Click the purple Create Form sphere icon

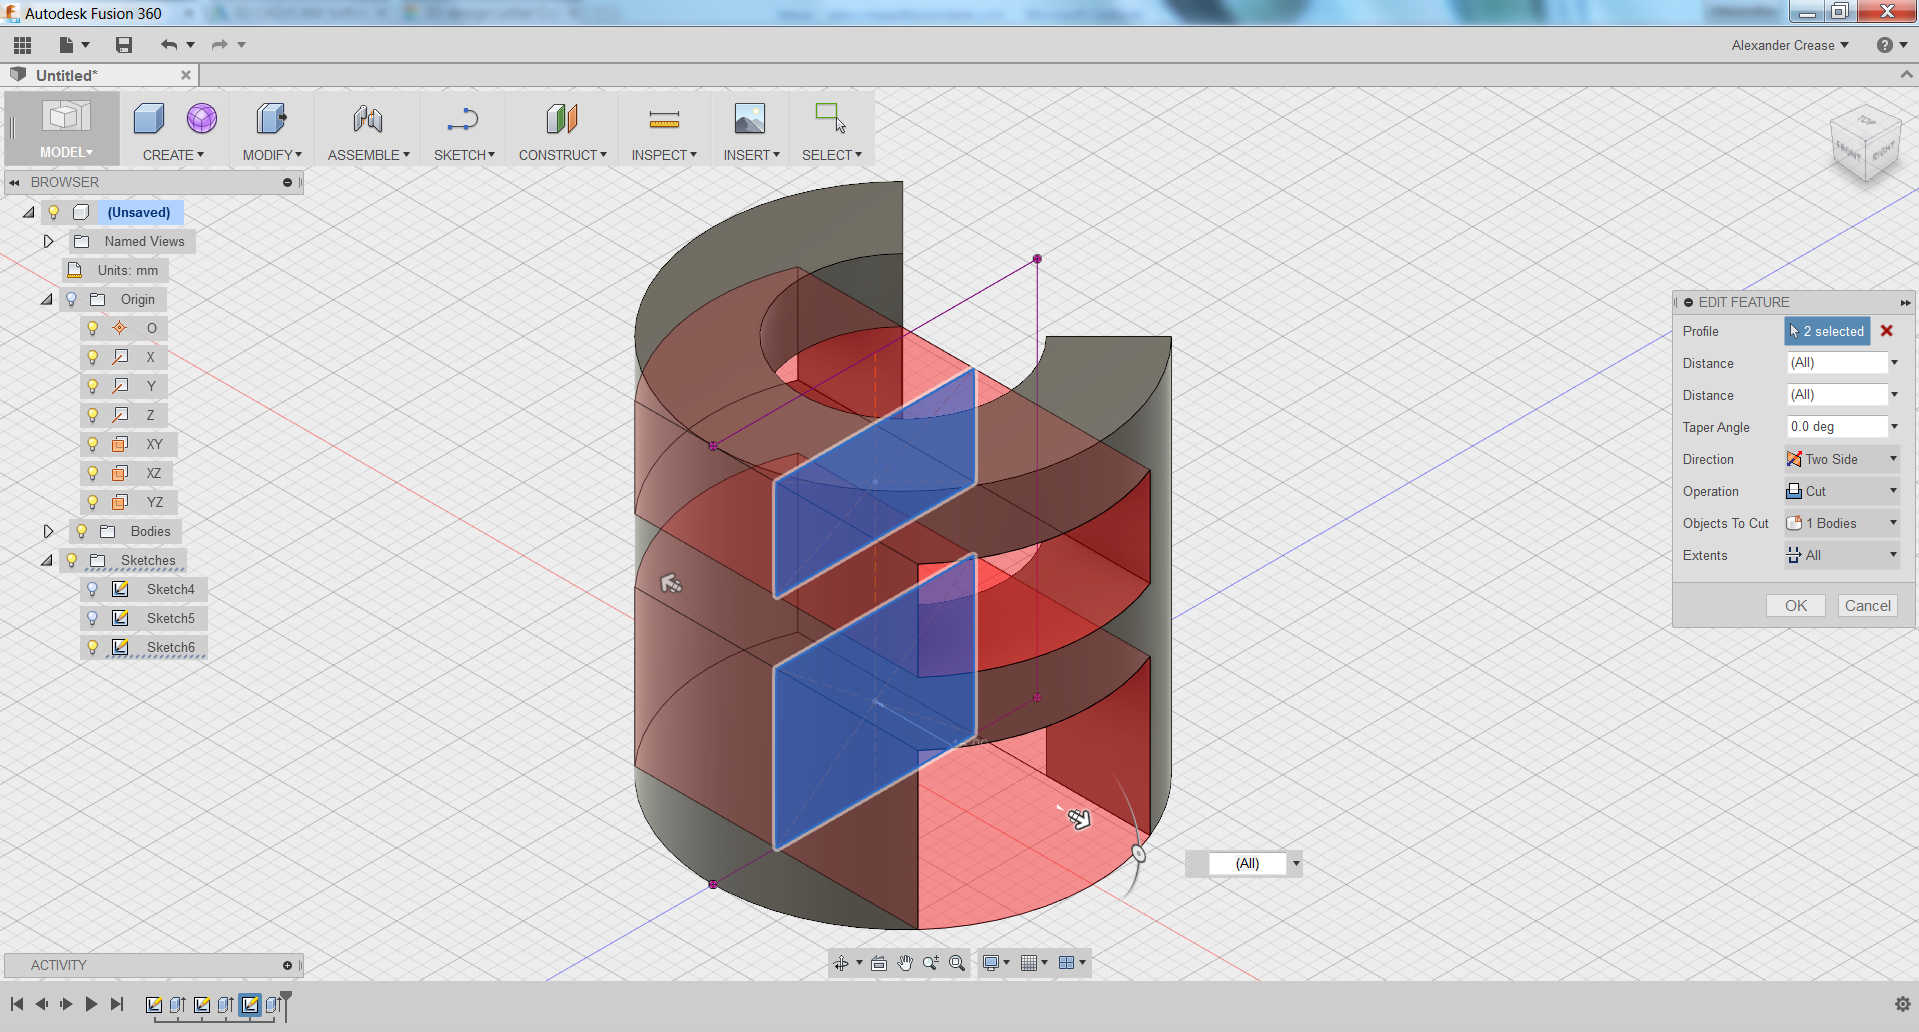(x=202, y=119)
